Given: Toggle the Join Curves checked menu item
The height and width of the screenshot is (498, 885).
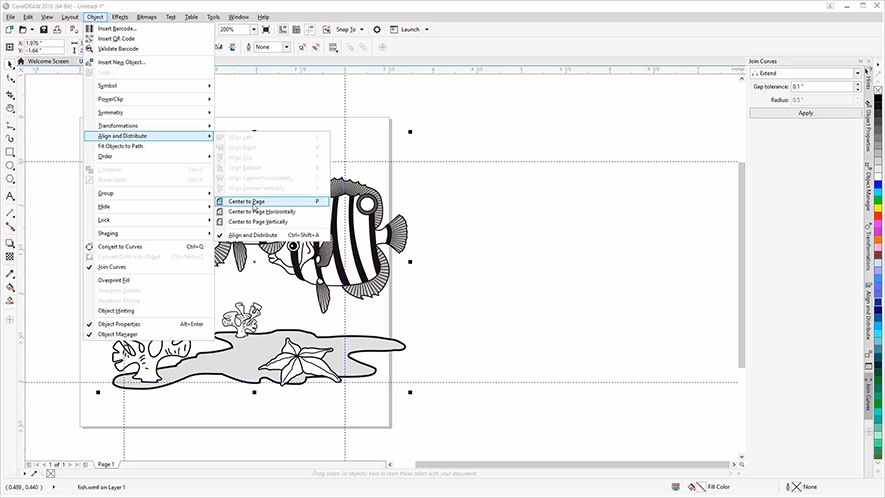Looking at the screenshot, I should [112, 267].
